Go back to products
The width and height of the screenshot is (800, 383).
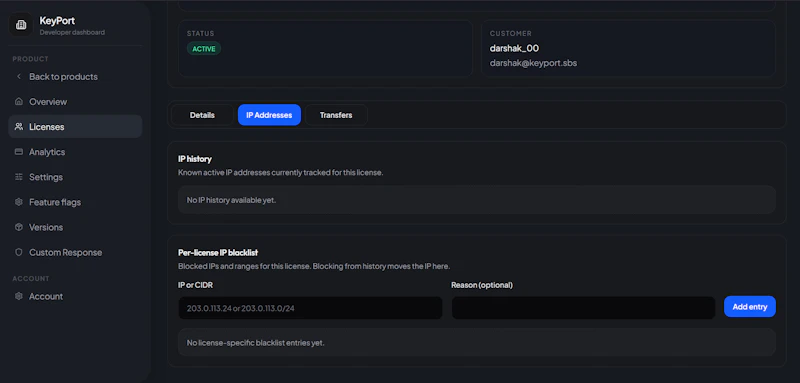tap(75, 76)
